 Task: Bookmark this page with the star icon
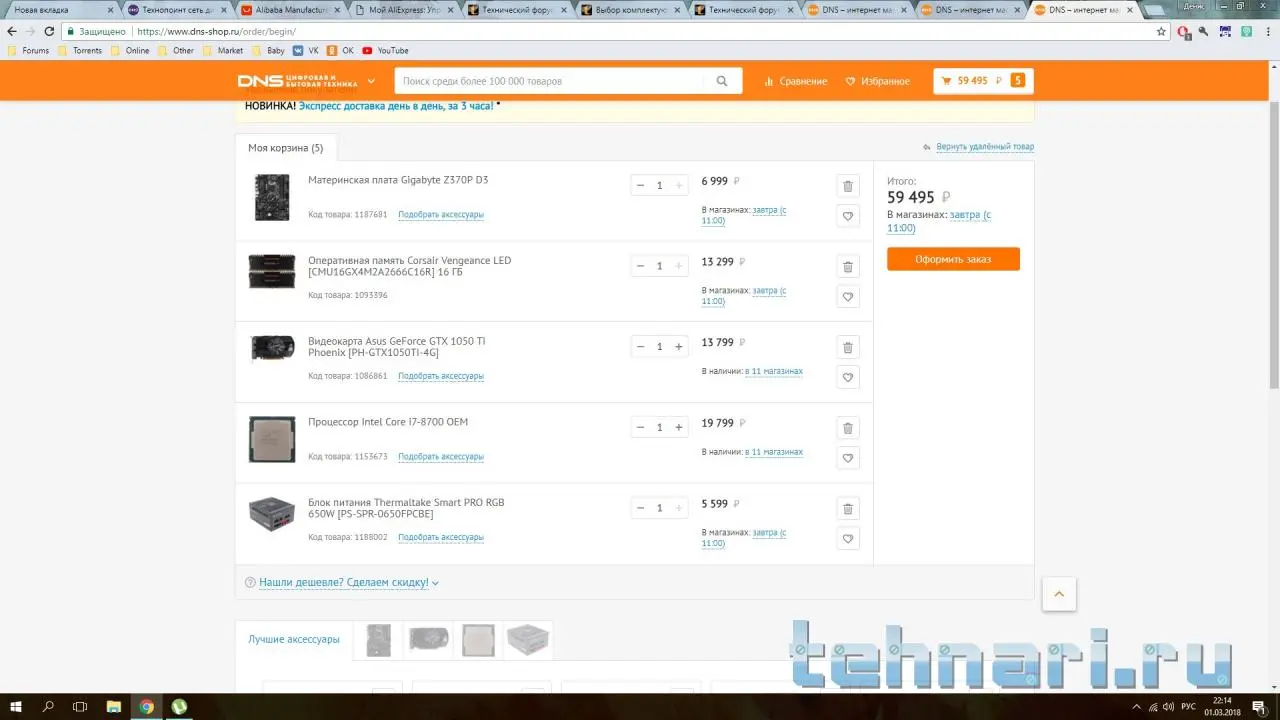click(1161, 31)
